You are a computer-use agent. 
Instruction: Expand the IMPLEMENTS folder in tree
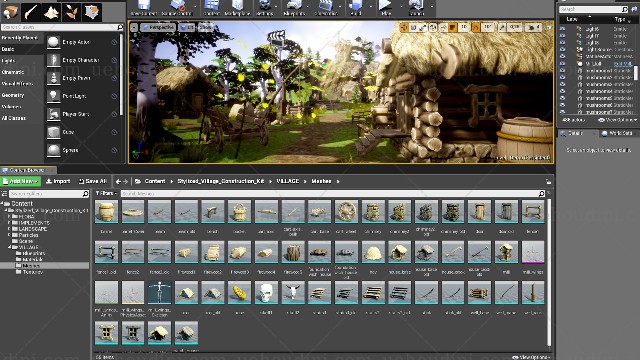pos(9,223)
